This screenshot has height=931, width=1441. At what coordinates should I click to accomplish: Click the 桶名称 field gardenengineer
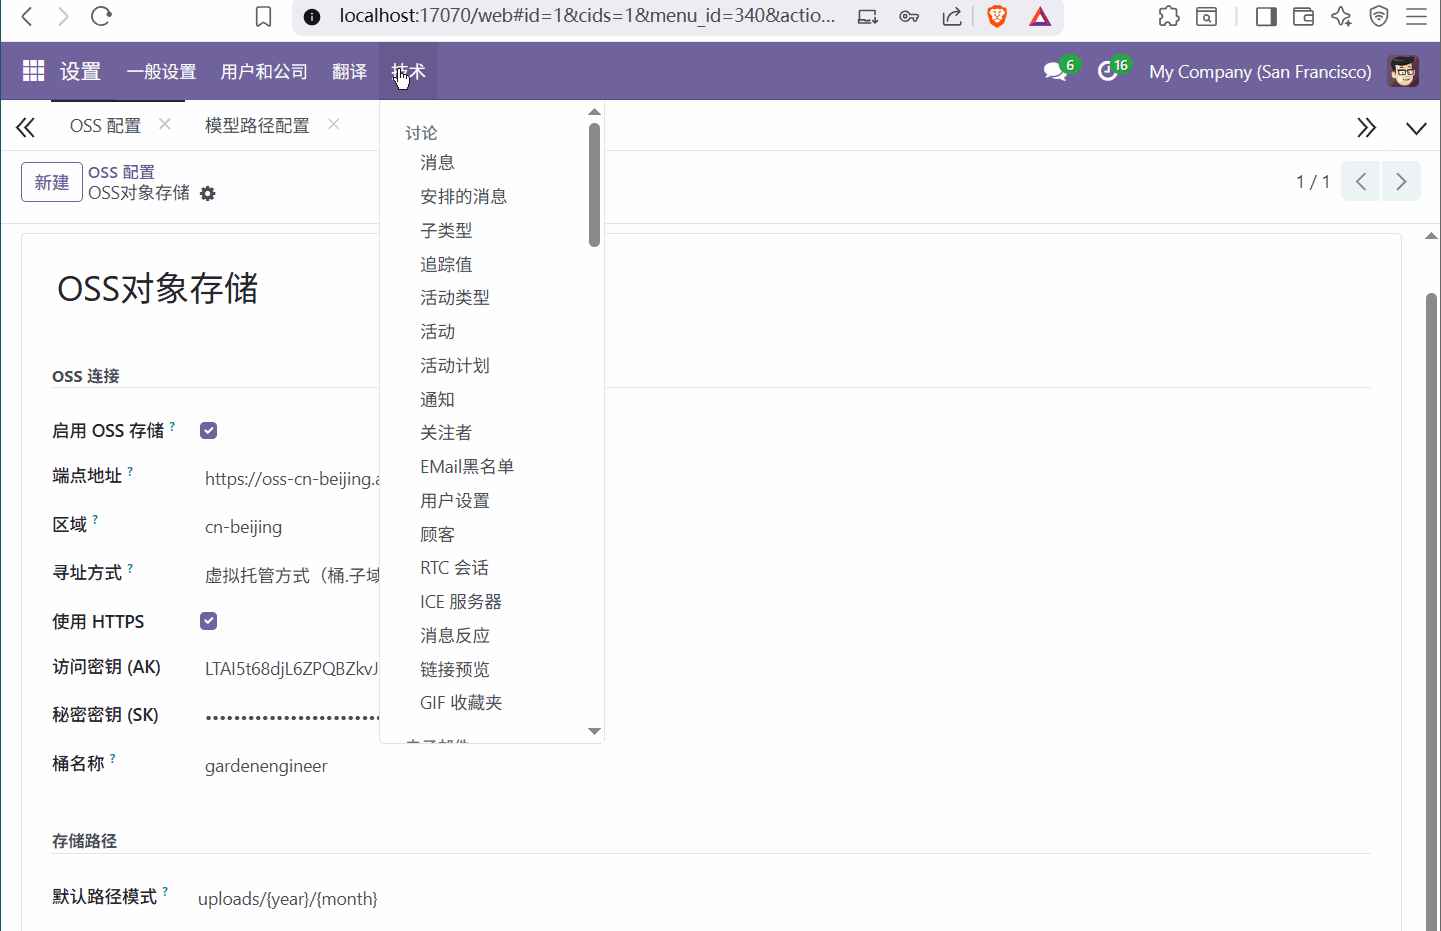tap(266, 766)
